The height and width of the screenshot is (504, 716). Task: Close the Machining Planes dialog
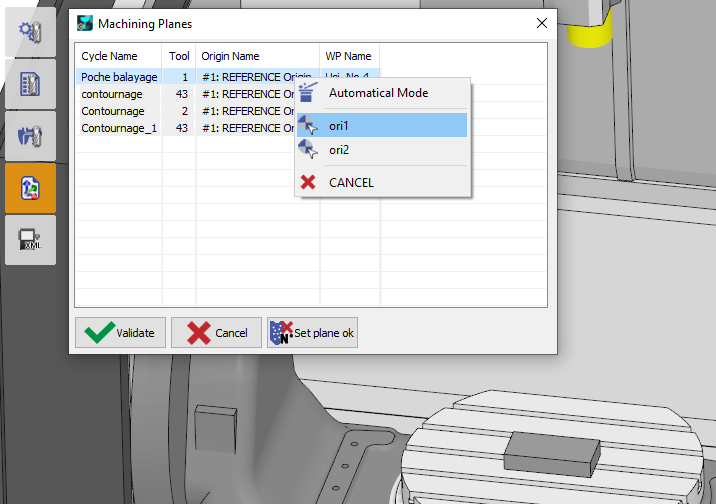542,23
